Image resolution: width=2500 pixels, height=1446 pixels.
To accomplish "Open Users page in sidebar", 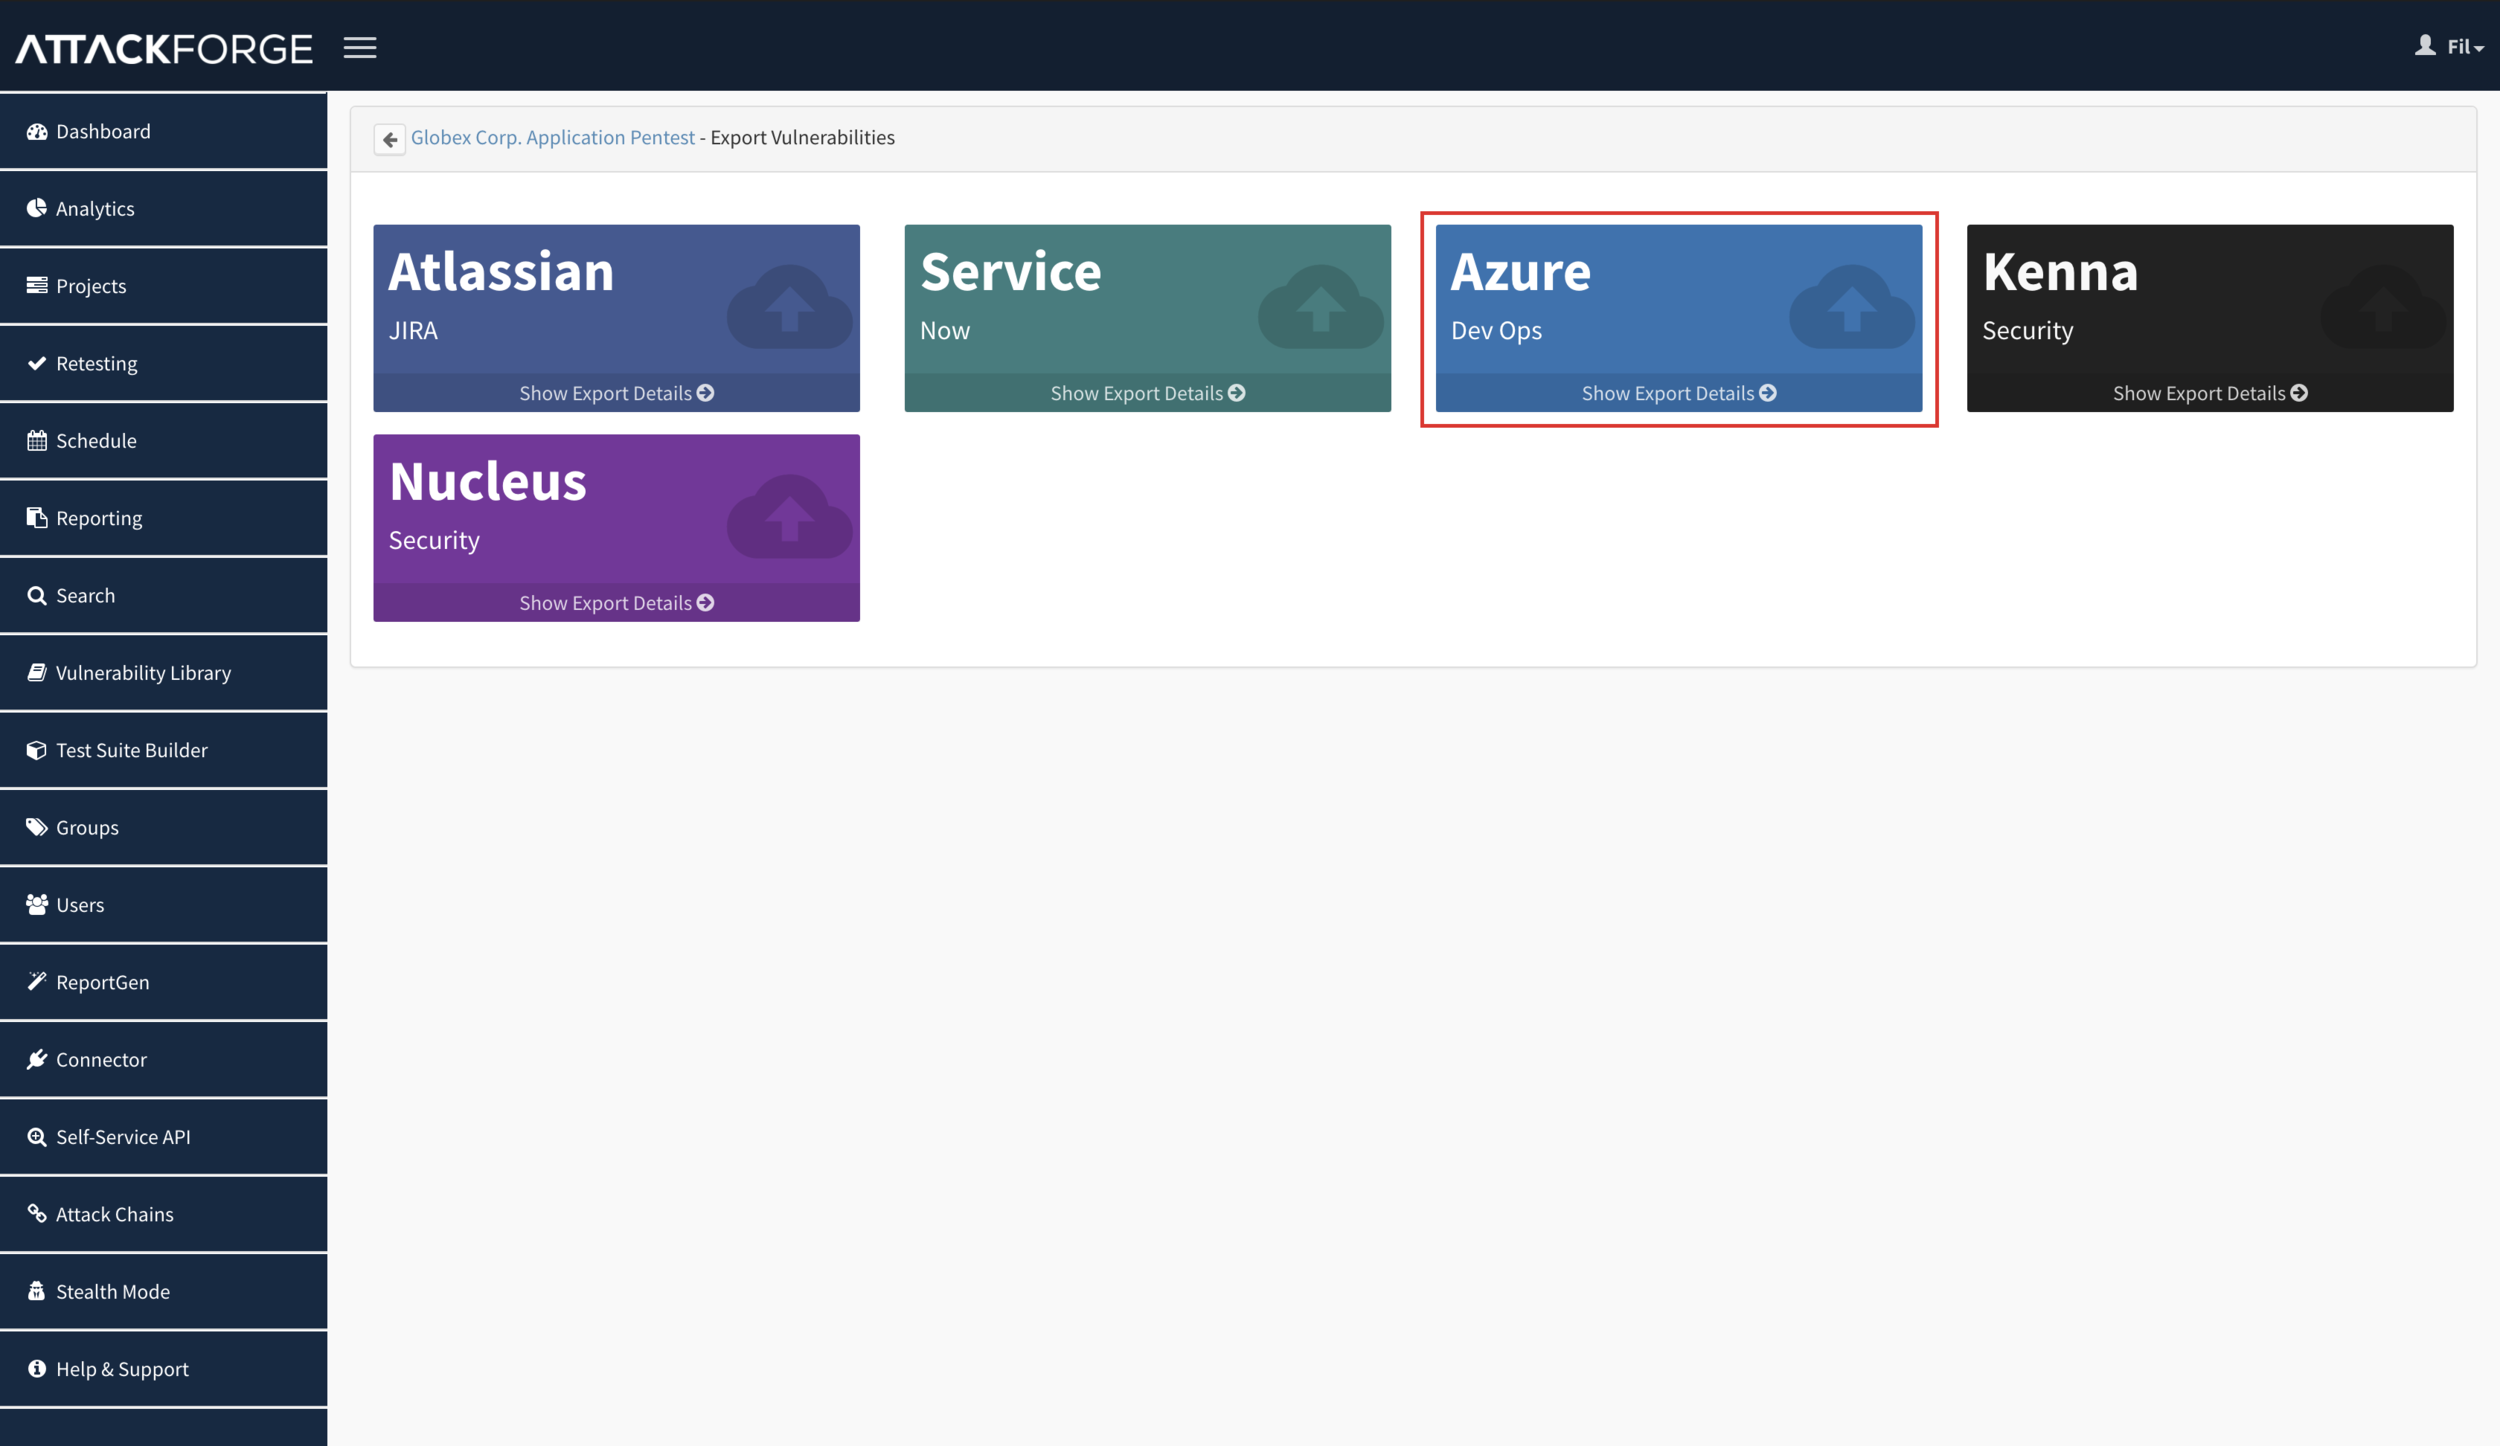I will (164, 904).
